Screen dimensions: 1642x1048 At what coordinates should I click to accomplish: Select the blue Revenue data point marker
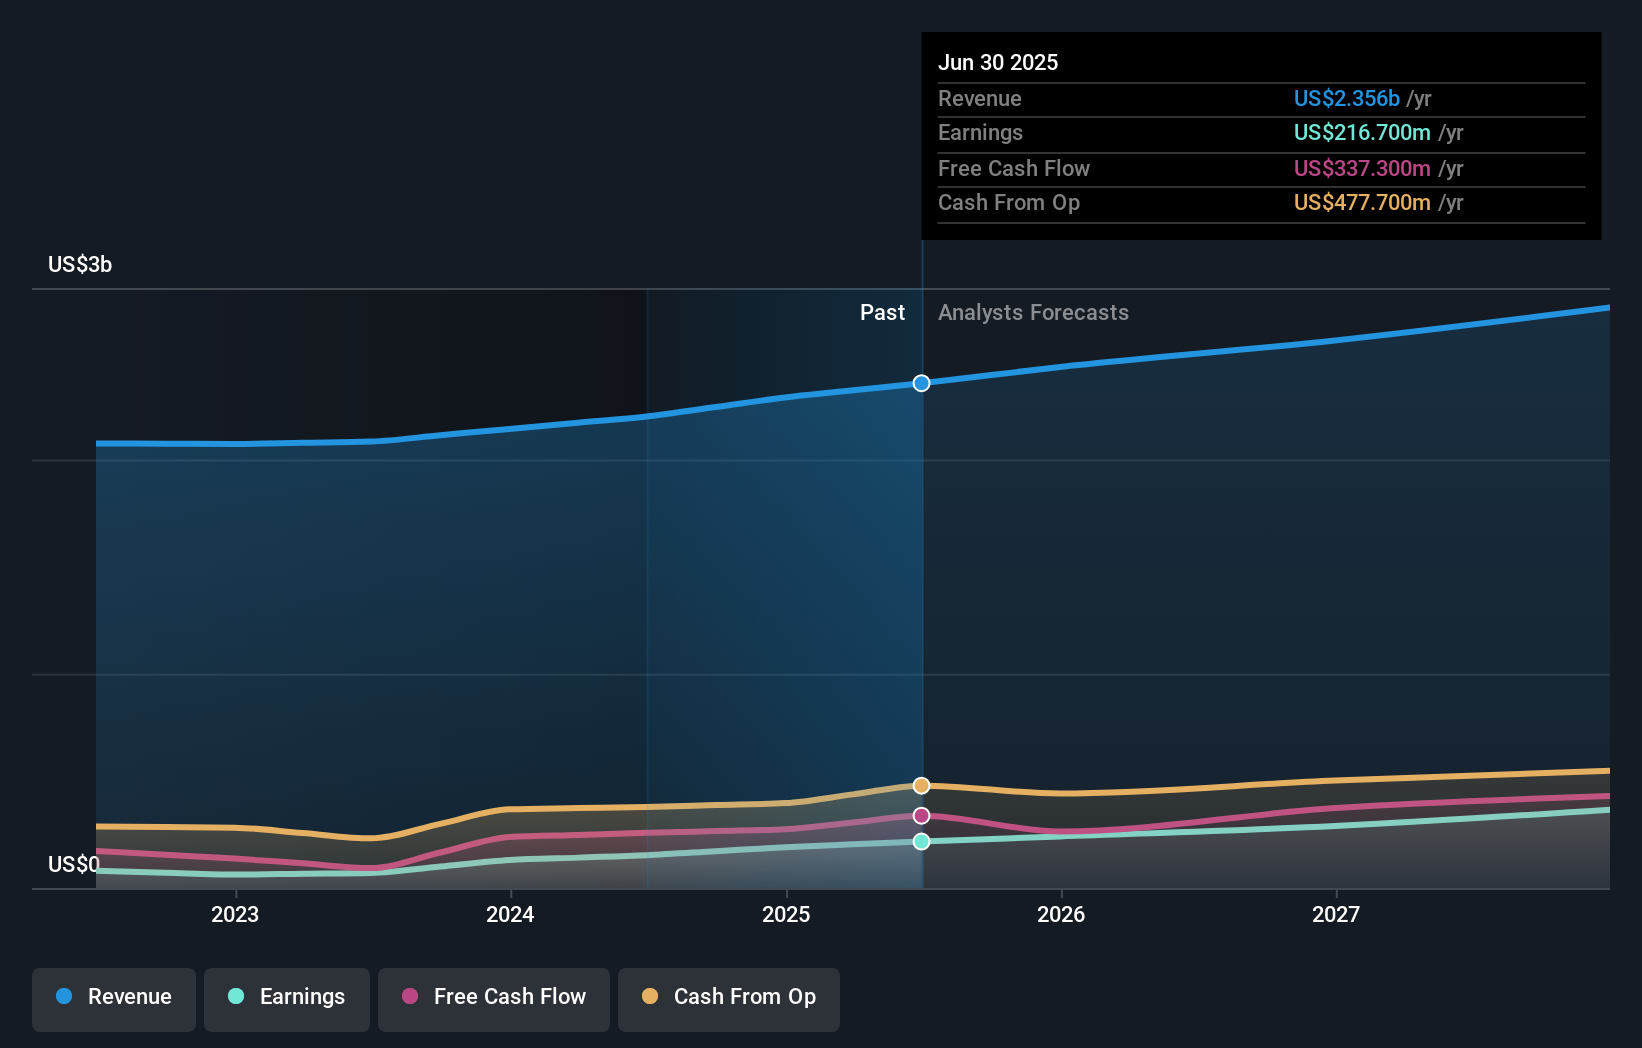click(x=921, y=382)
